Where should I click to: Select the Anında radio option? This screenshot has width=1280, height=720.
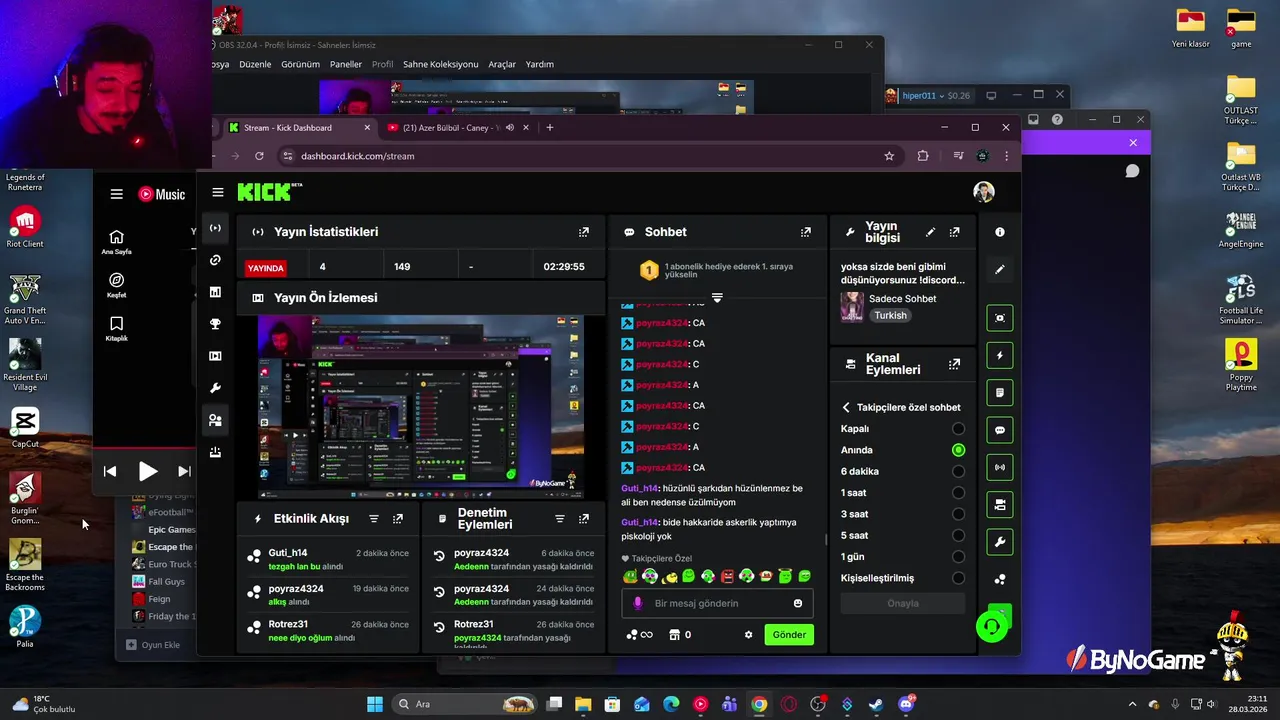click(x=958, y=450)
